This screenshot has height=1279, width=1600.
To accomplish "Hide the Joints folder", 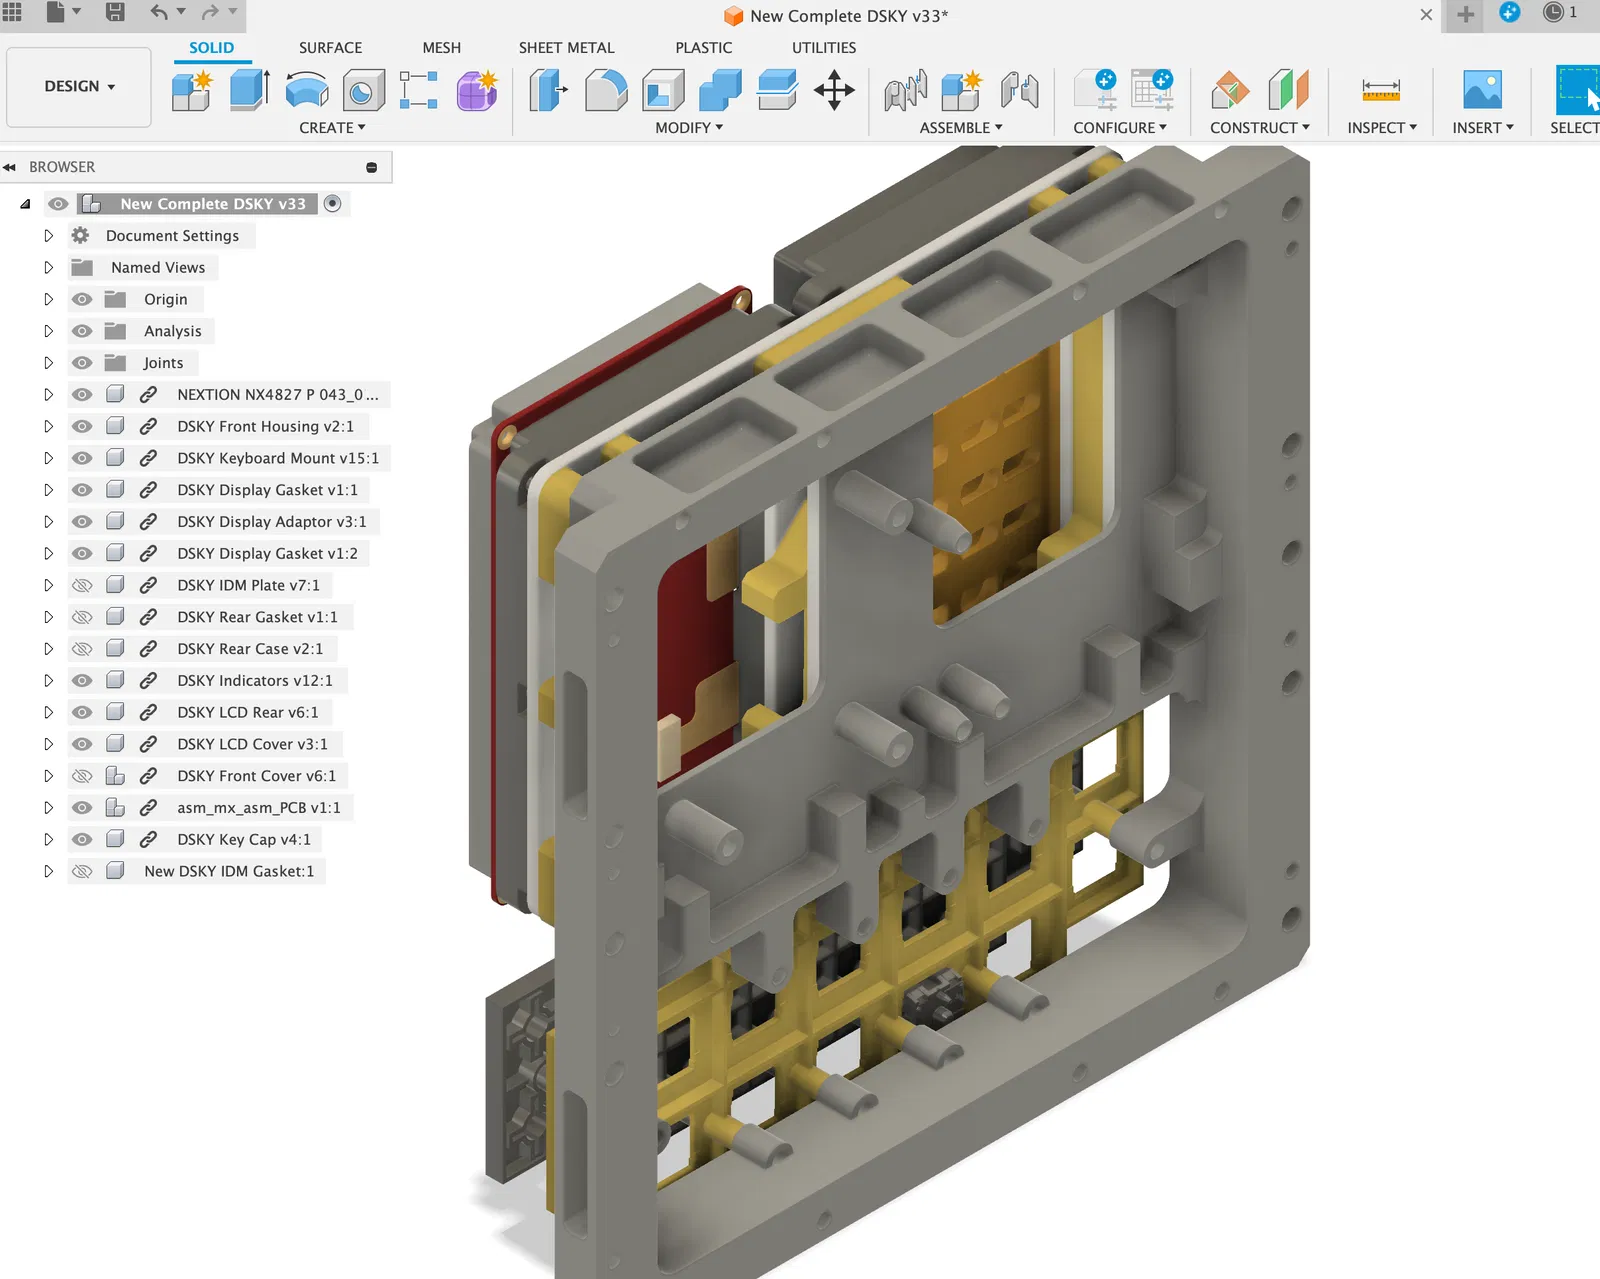I will point(82,363).
